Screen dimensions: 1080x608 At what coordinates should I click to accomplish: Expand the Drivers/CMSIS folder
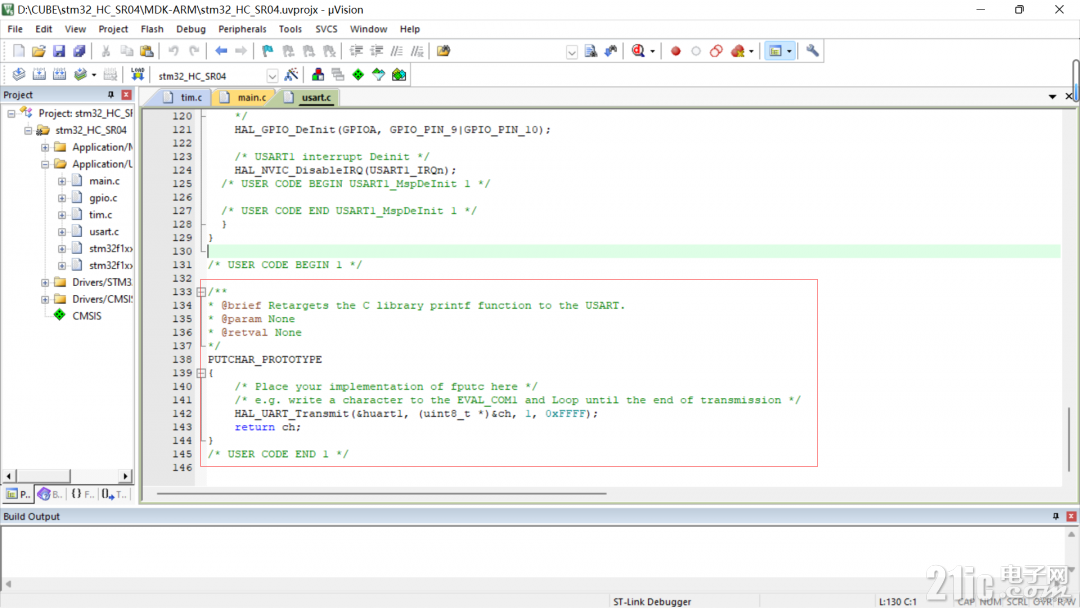tap(45, 300)
